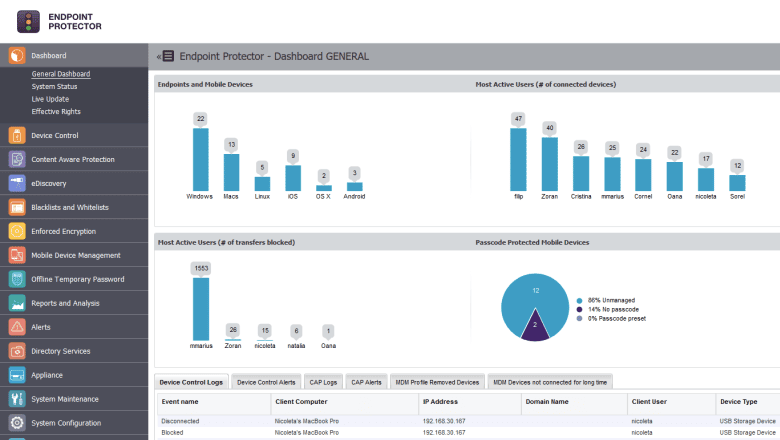Select Offline Temporary Password icon

pos(17,279)
